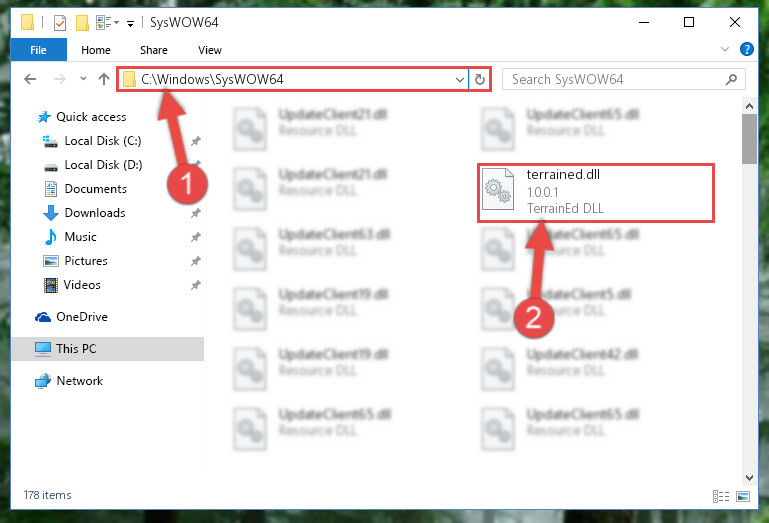The image size is (769, 523).
Task: Open the recent locations dropdown
Action: (x=83, y=78)
